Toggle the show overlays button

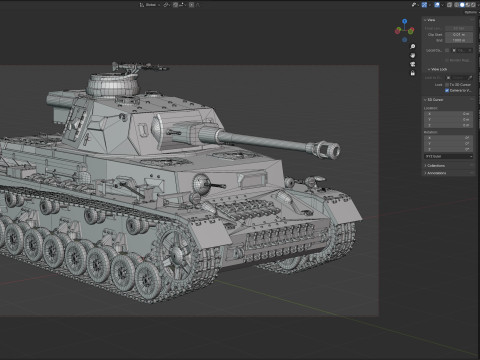pos(437,5)
